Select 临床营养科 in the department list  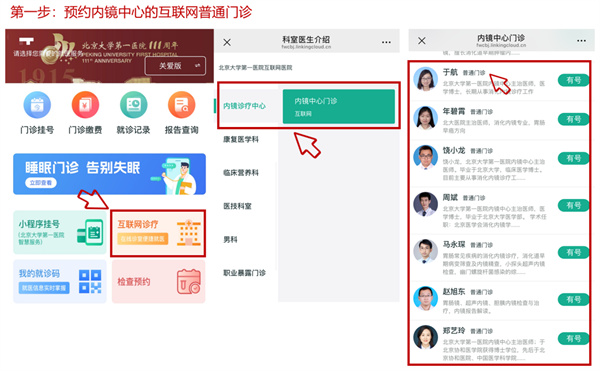click(x=241, y=173)
